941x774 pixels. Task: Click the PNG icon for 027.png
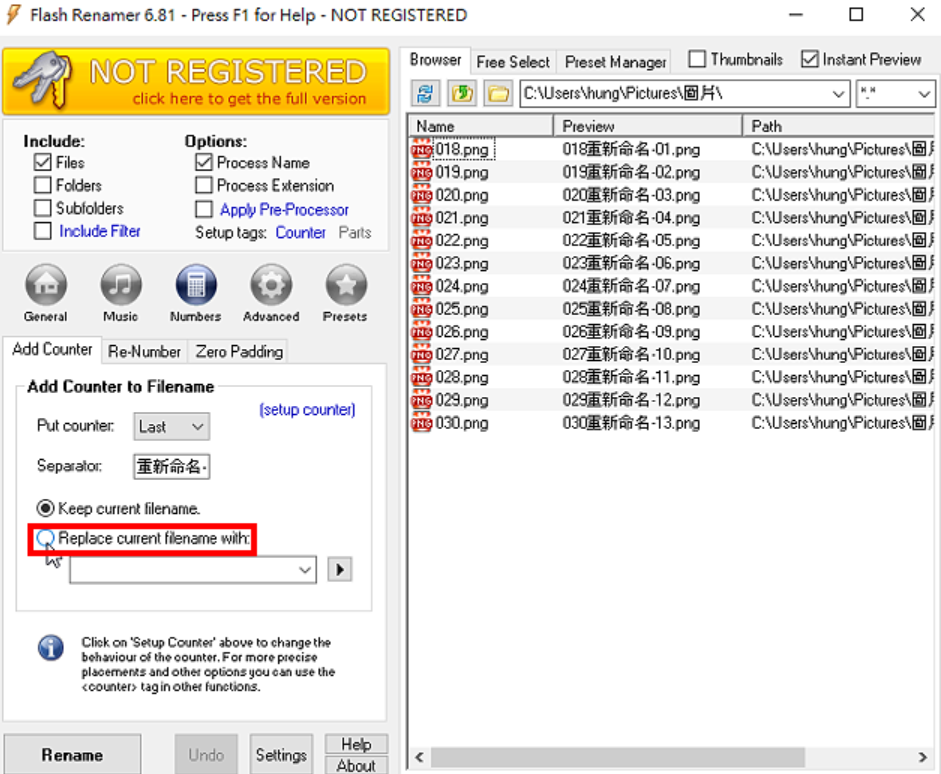coord(421,355)
